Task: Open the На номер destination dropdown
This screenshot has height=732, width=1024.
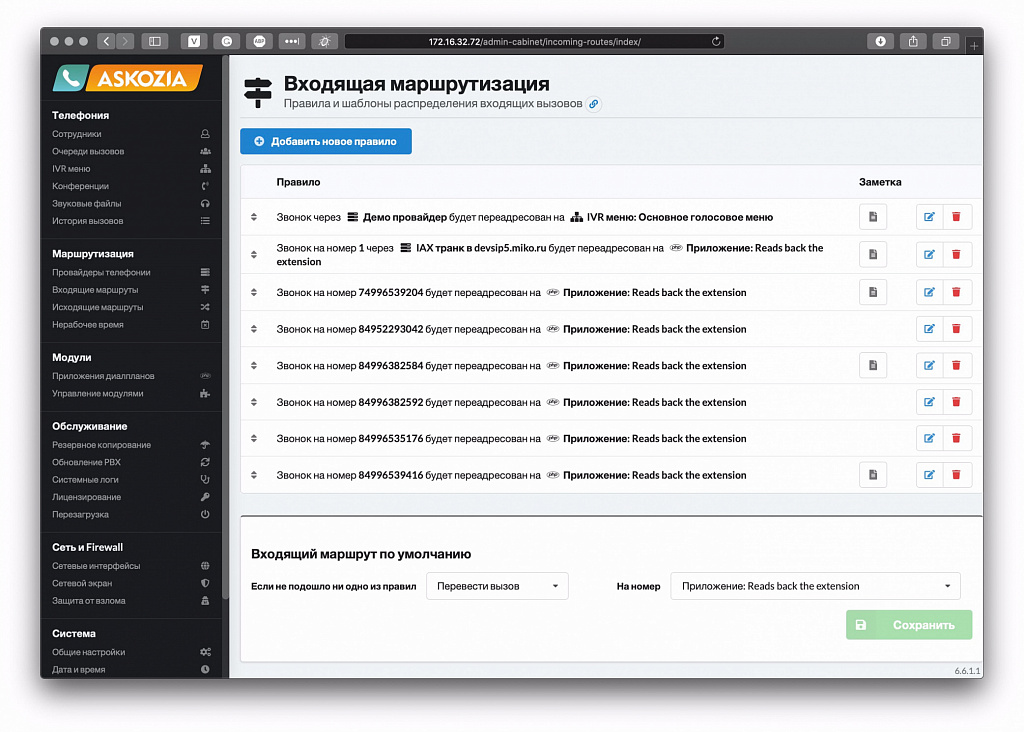Action: pyautogui.click(x=815, y=586)
